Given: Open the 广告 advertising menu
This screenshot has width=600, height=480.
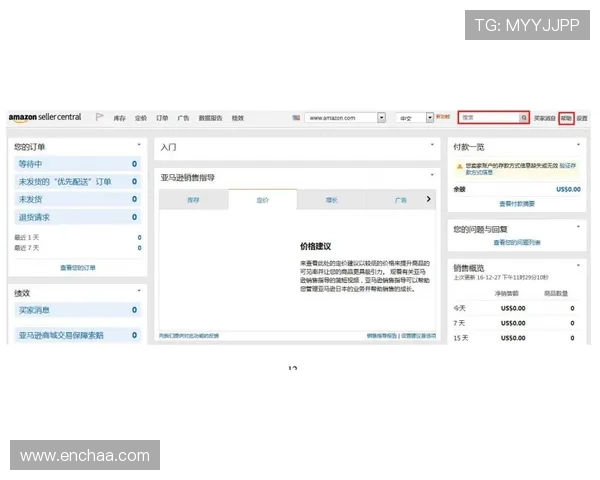Looking at the screenshot, I should click(x=183, y=118).
